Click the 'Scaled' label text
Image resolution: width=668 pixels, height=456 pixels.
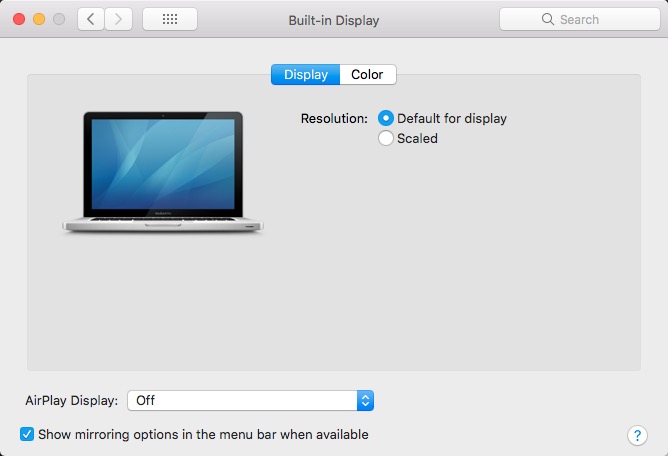tap(417, 139)
